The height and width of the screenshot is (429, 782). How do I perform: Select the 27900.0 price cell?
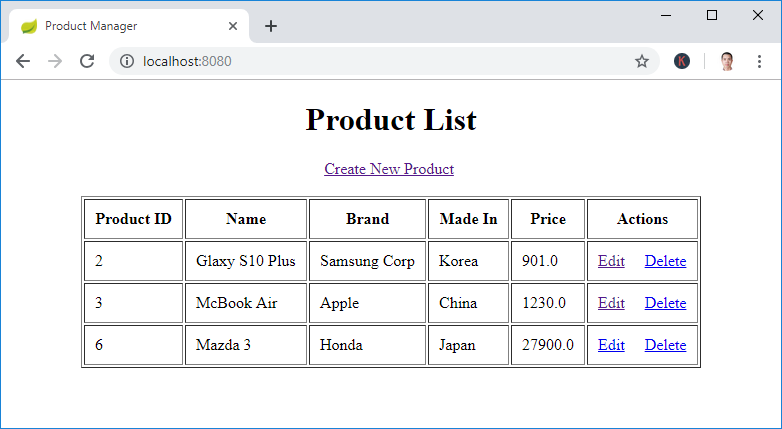pos(548,345)
